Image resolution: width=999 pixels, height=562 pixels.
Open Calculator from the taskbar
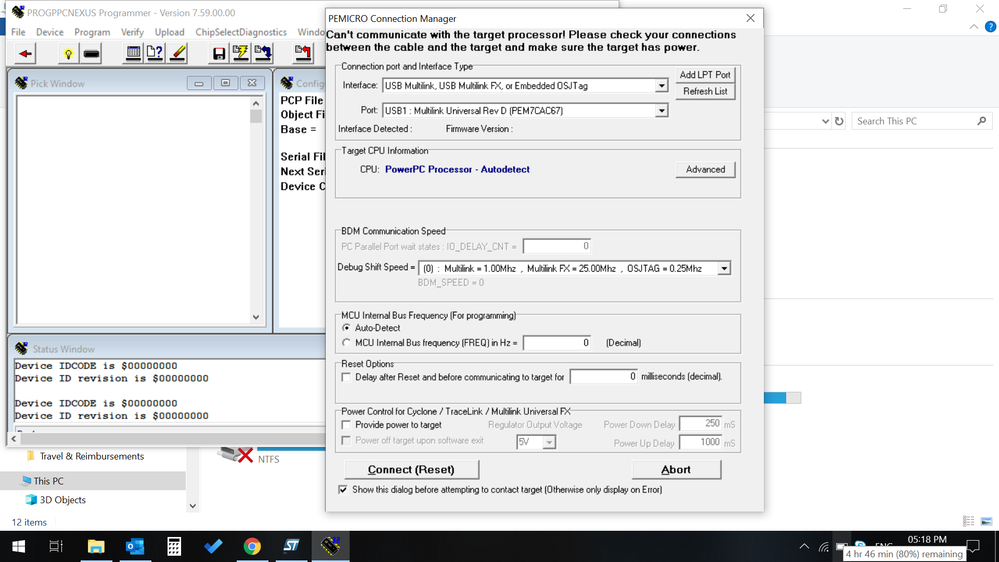(173, 546)
